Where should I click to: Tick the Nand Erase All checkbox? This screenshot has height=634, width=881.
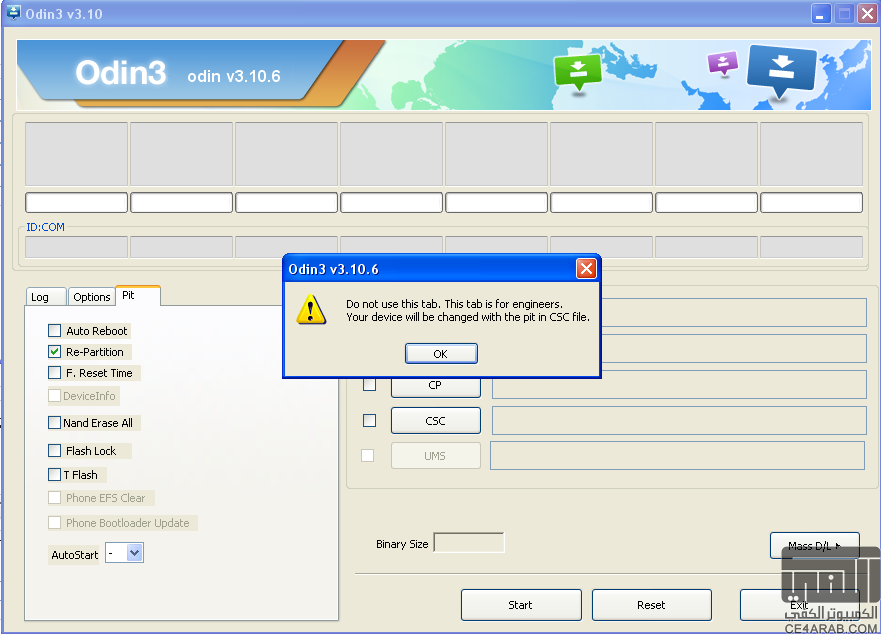[55, 423]
